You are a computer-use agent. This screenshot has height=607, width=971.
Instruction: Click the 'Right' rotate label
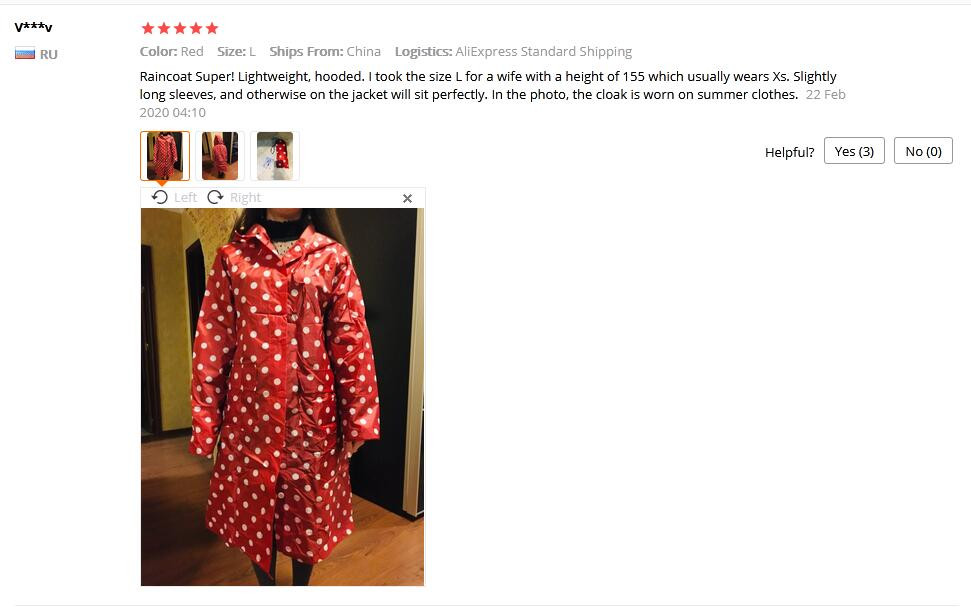[245, 198]
